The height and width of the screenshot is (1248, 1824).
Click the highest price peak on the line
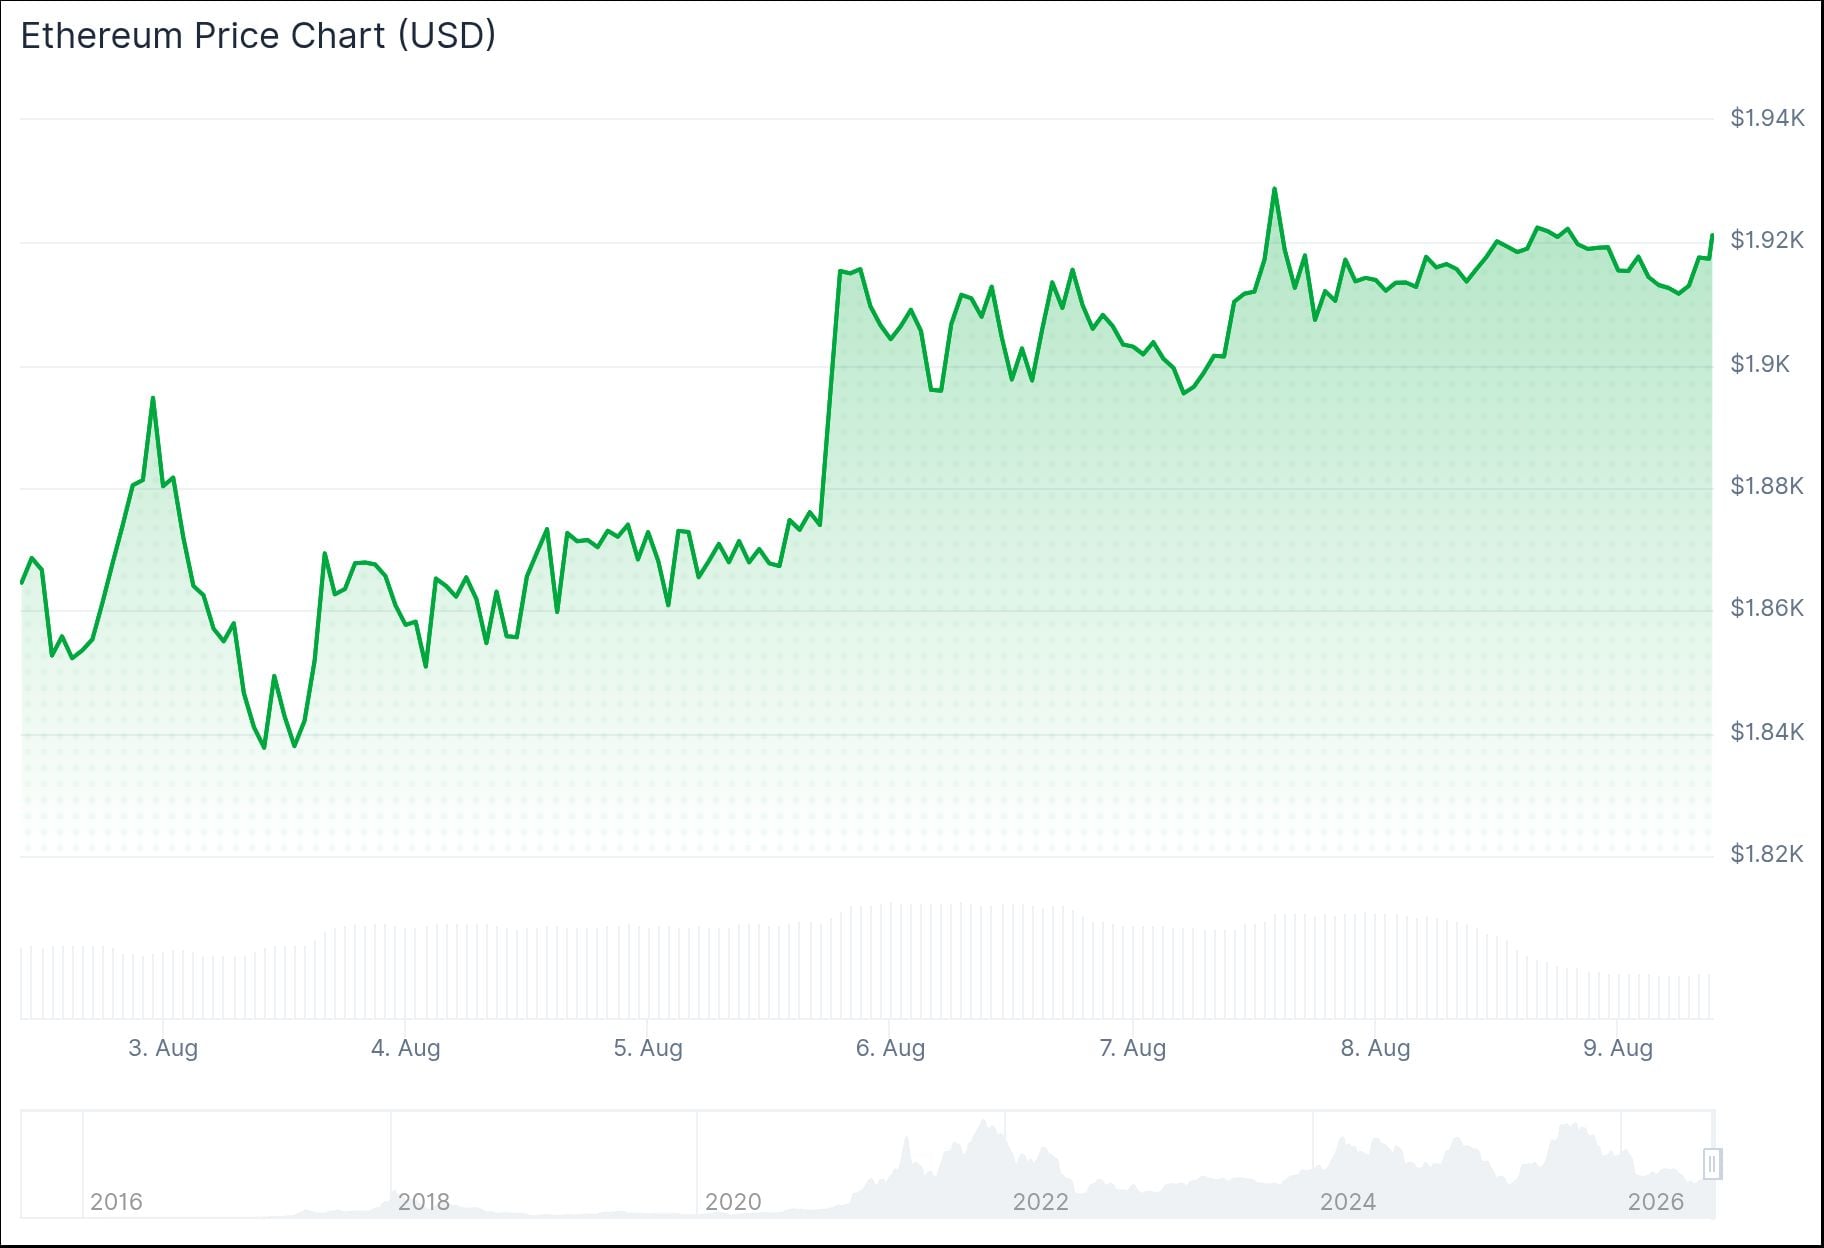coord(1274,189)
